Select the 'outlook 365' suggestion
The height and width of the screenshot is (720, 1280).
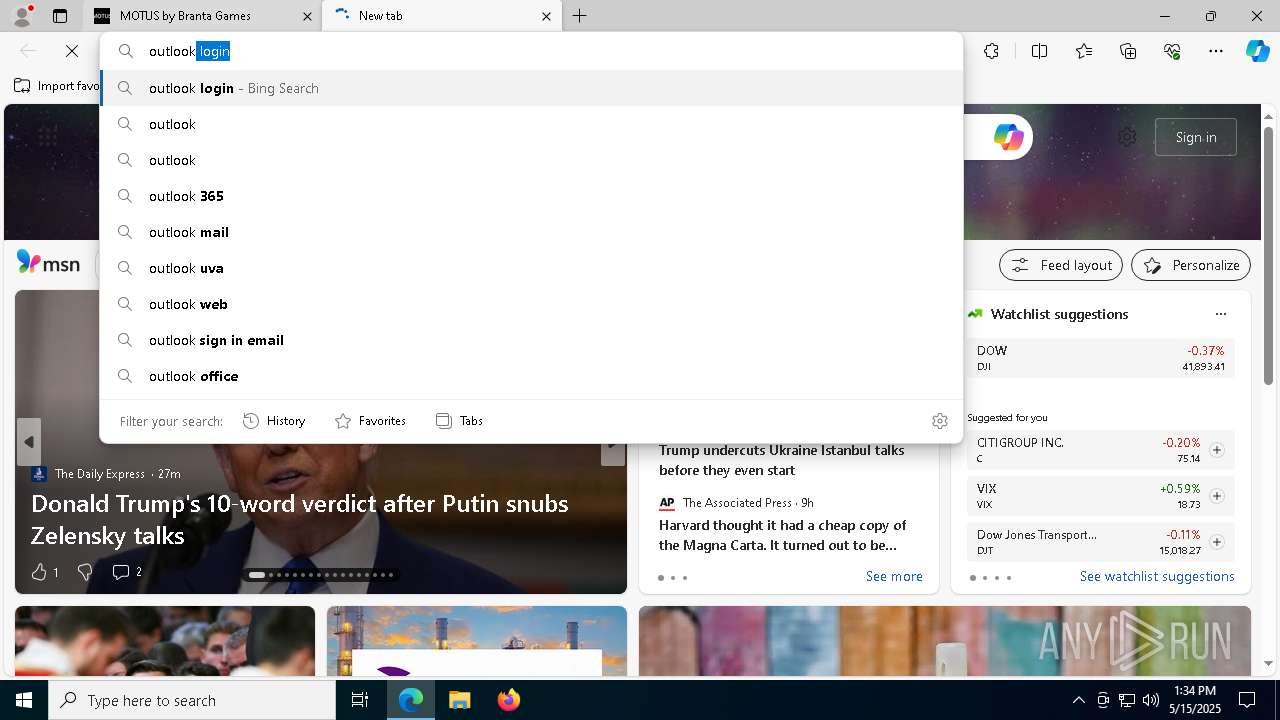coord(531,196)
